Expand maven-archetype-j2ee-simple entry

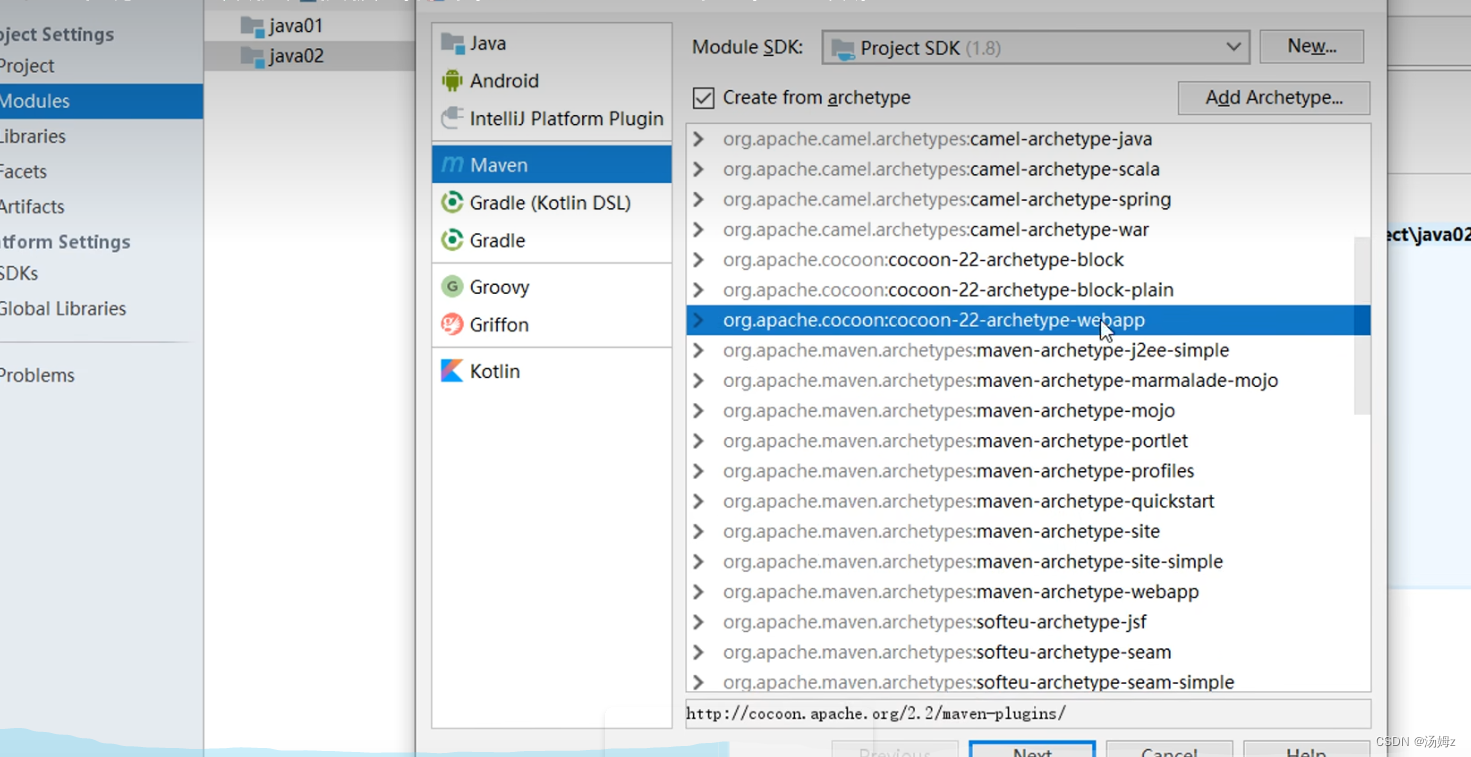[699, 350]
